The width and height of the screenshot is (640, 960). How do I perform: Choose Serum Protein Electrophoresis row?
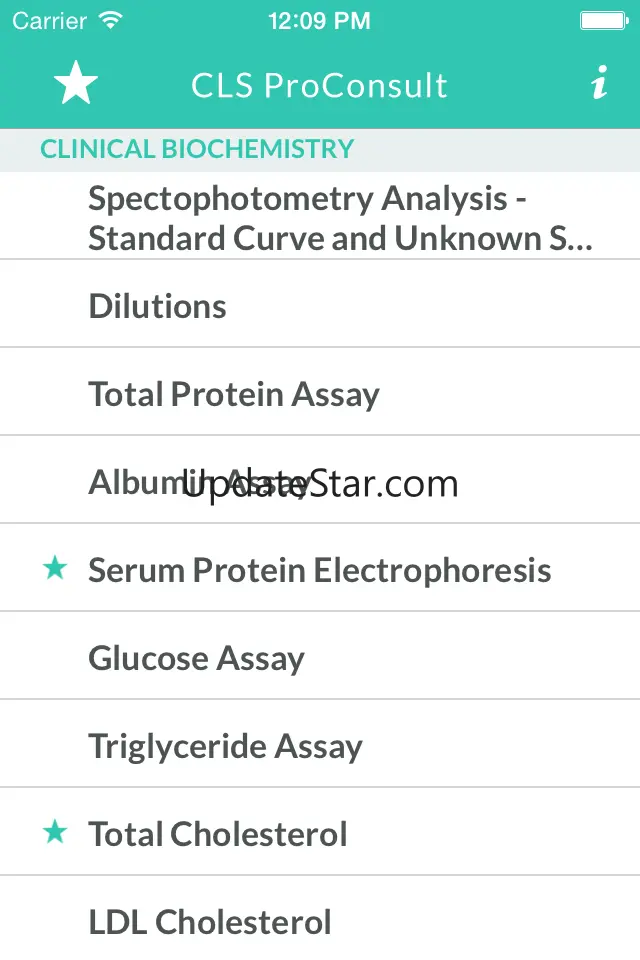[x=320, y=570]
